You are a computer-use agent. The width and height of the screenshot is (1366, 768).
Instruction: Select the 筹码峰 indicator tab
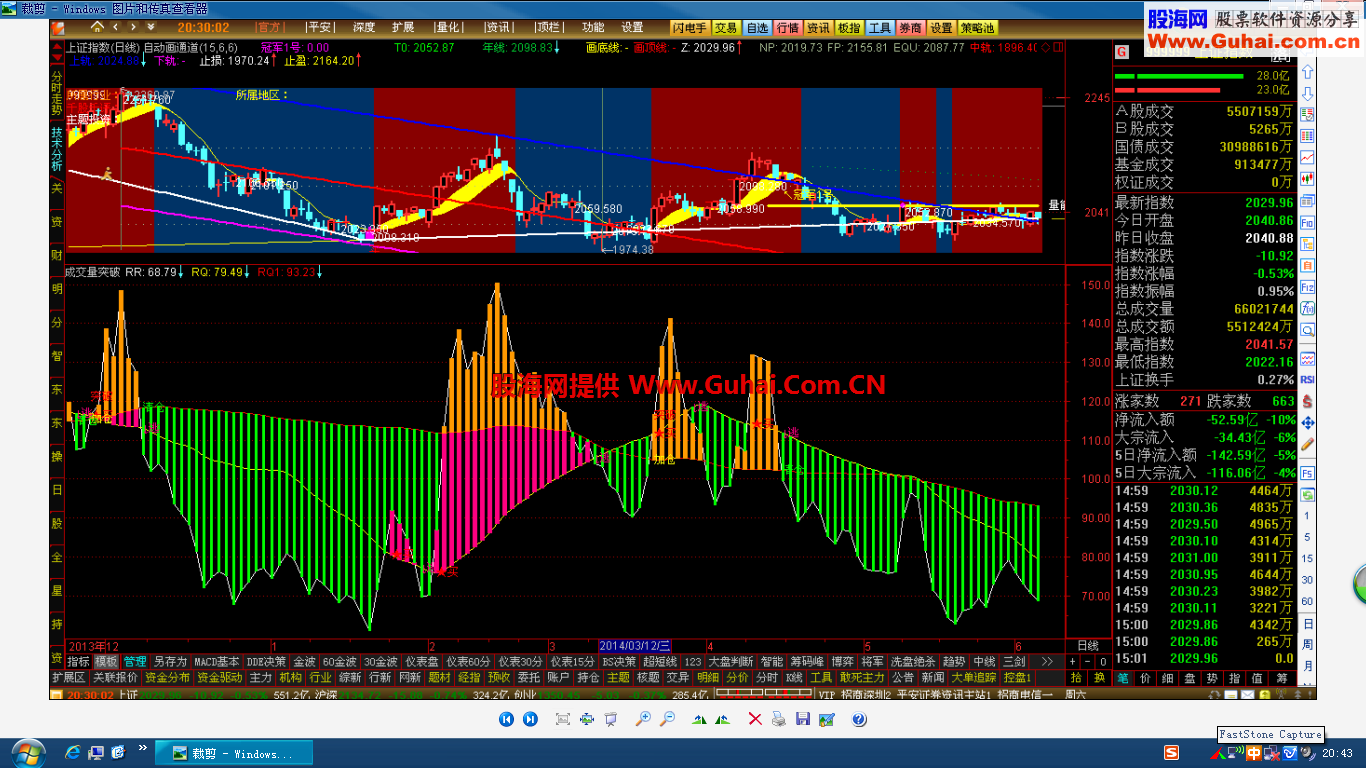click(808, 661)
